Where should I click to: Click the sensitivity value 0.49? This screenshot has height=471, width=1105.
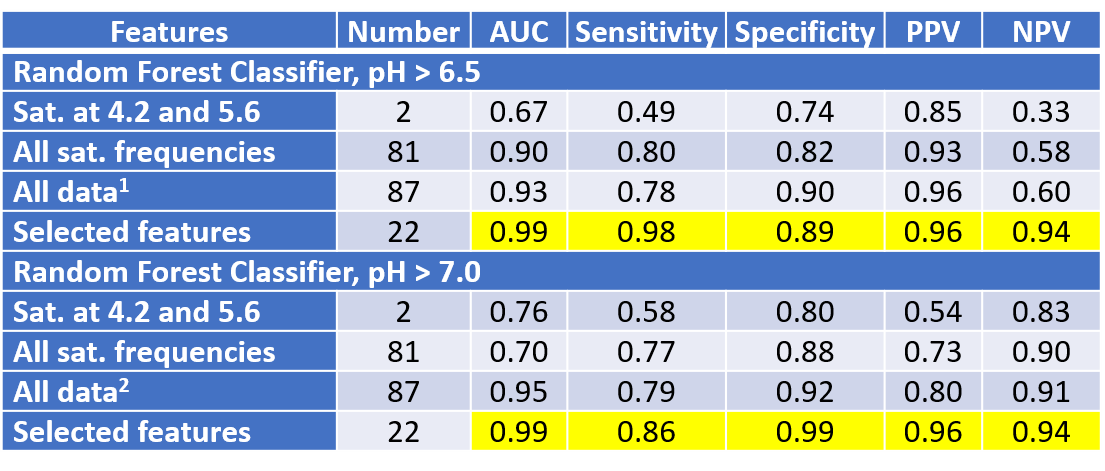coord(647,112)
